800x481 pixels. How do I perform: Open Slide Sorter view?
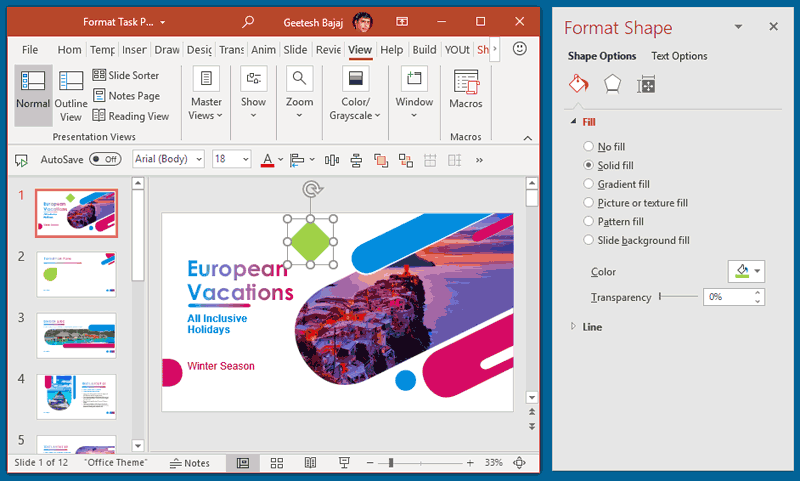click(x=126, y=75)
